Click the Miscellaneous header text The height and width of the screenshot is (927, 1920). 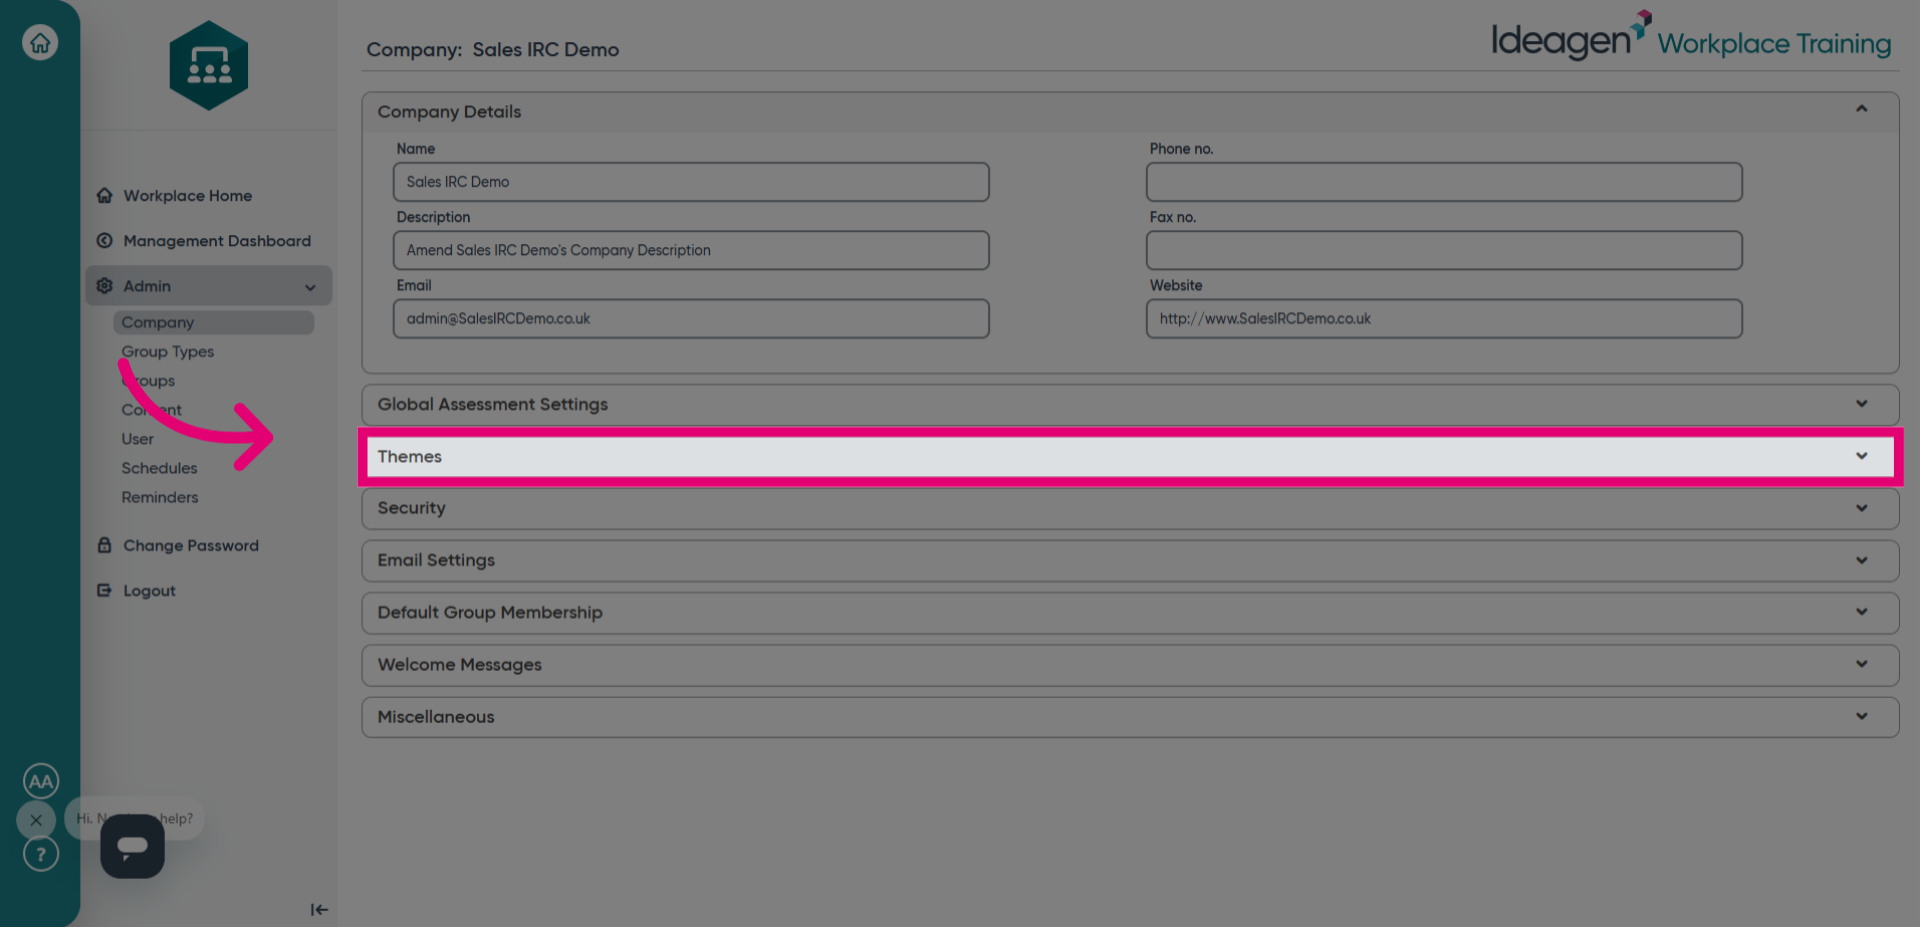coord(436,717)
